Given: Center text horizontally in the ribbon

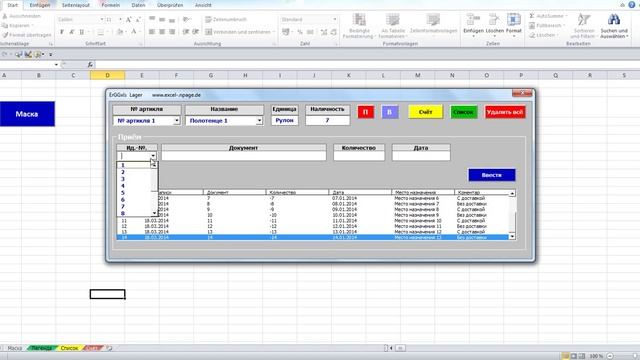Looking at the screenshot, I should [x=162, y=32].
